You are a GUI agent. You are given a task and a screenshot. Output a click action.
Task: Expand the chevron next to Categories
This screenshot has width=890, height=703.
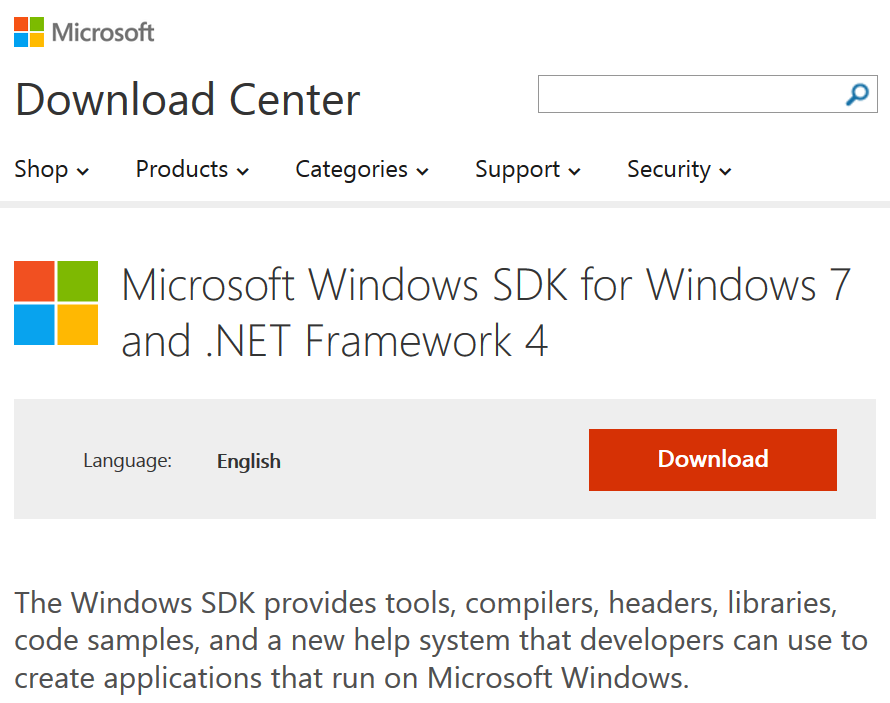422,171
